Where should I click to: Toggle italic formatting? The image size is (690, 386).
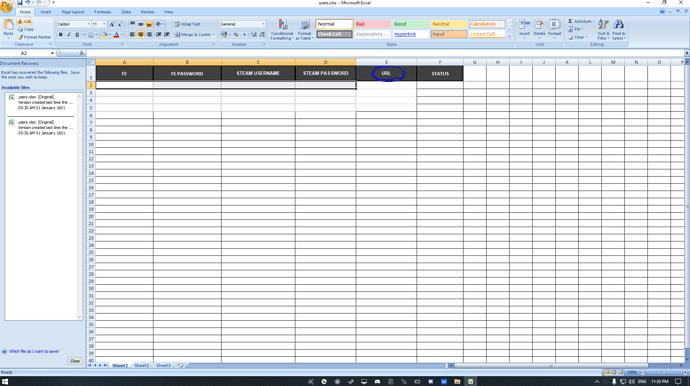tap(69, 34)
